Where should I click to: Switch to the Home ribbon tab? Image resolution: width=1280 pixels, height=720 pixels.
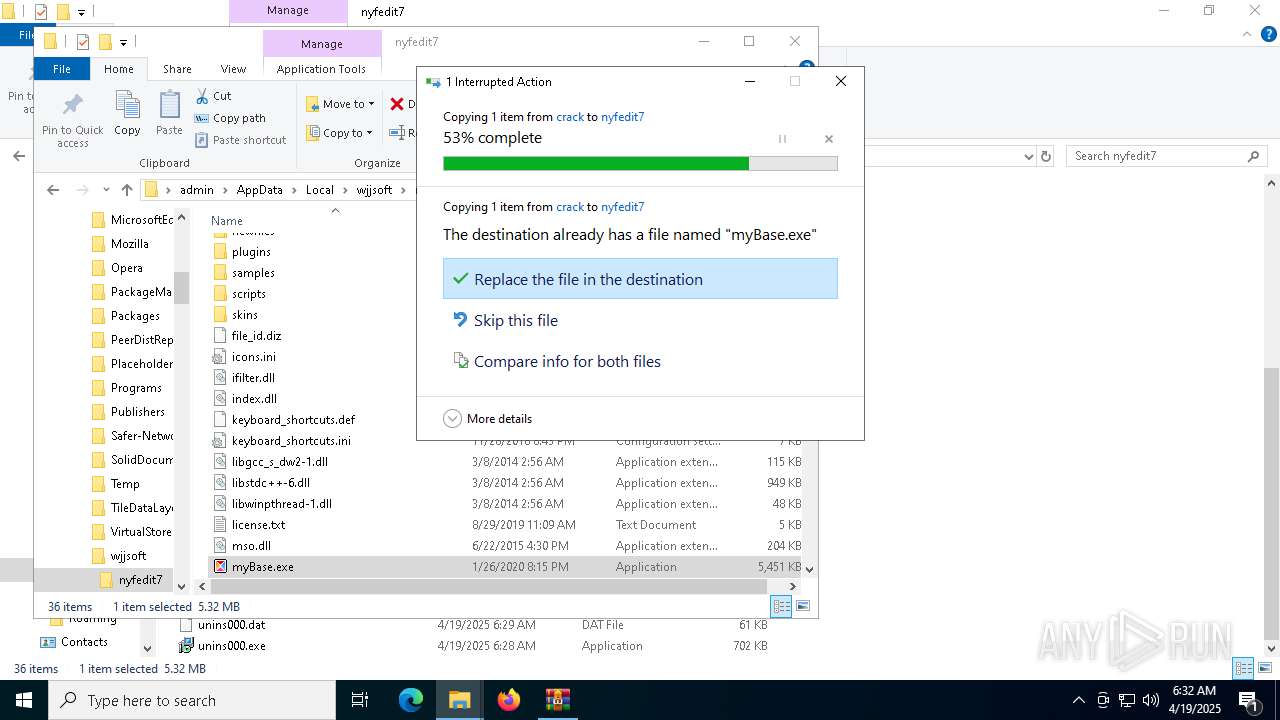coord(118,69)
